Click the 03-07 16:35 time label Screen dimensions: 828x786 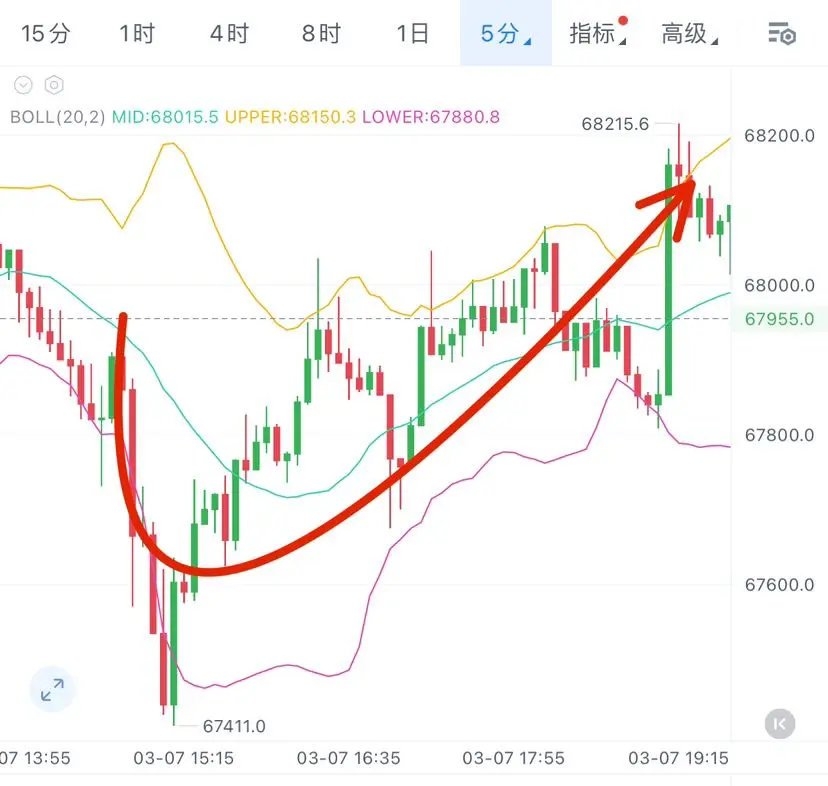(349, 759)
